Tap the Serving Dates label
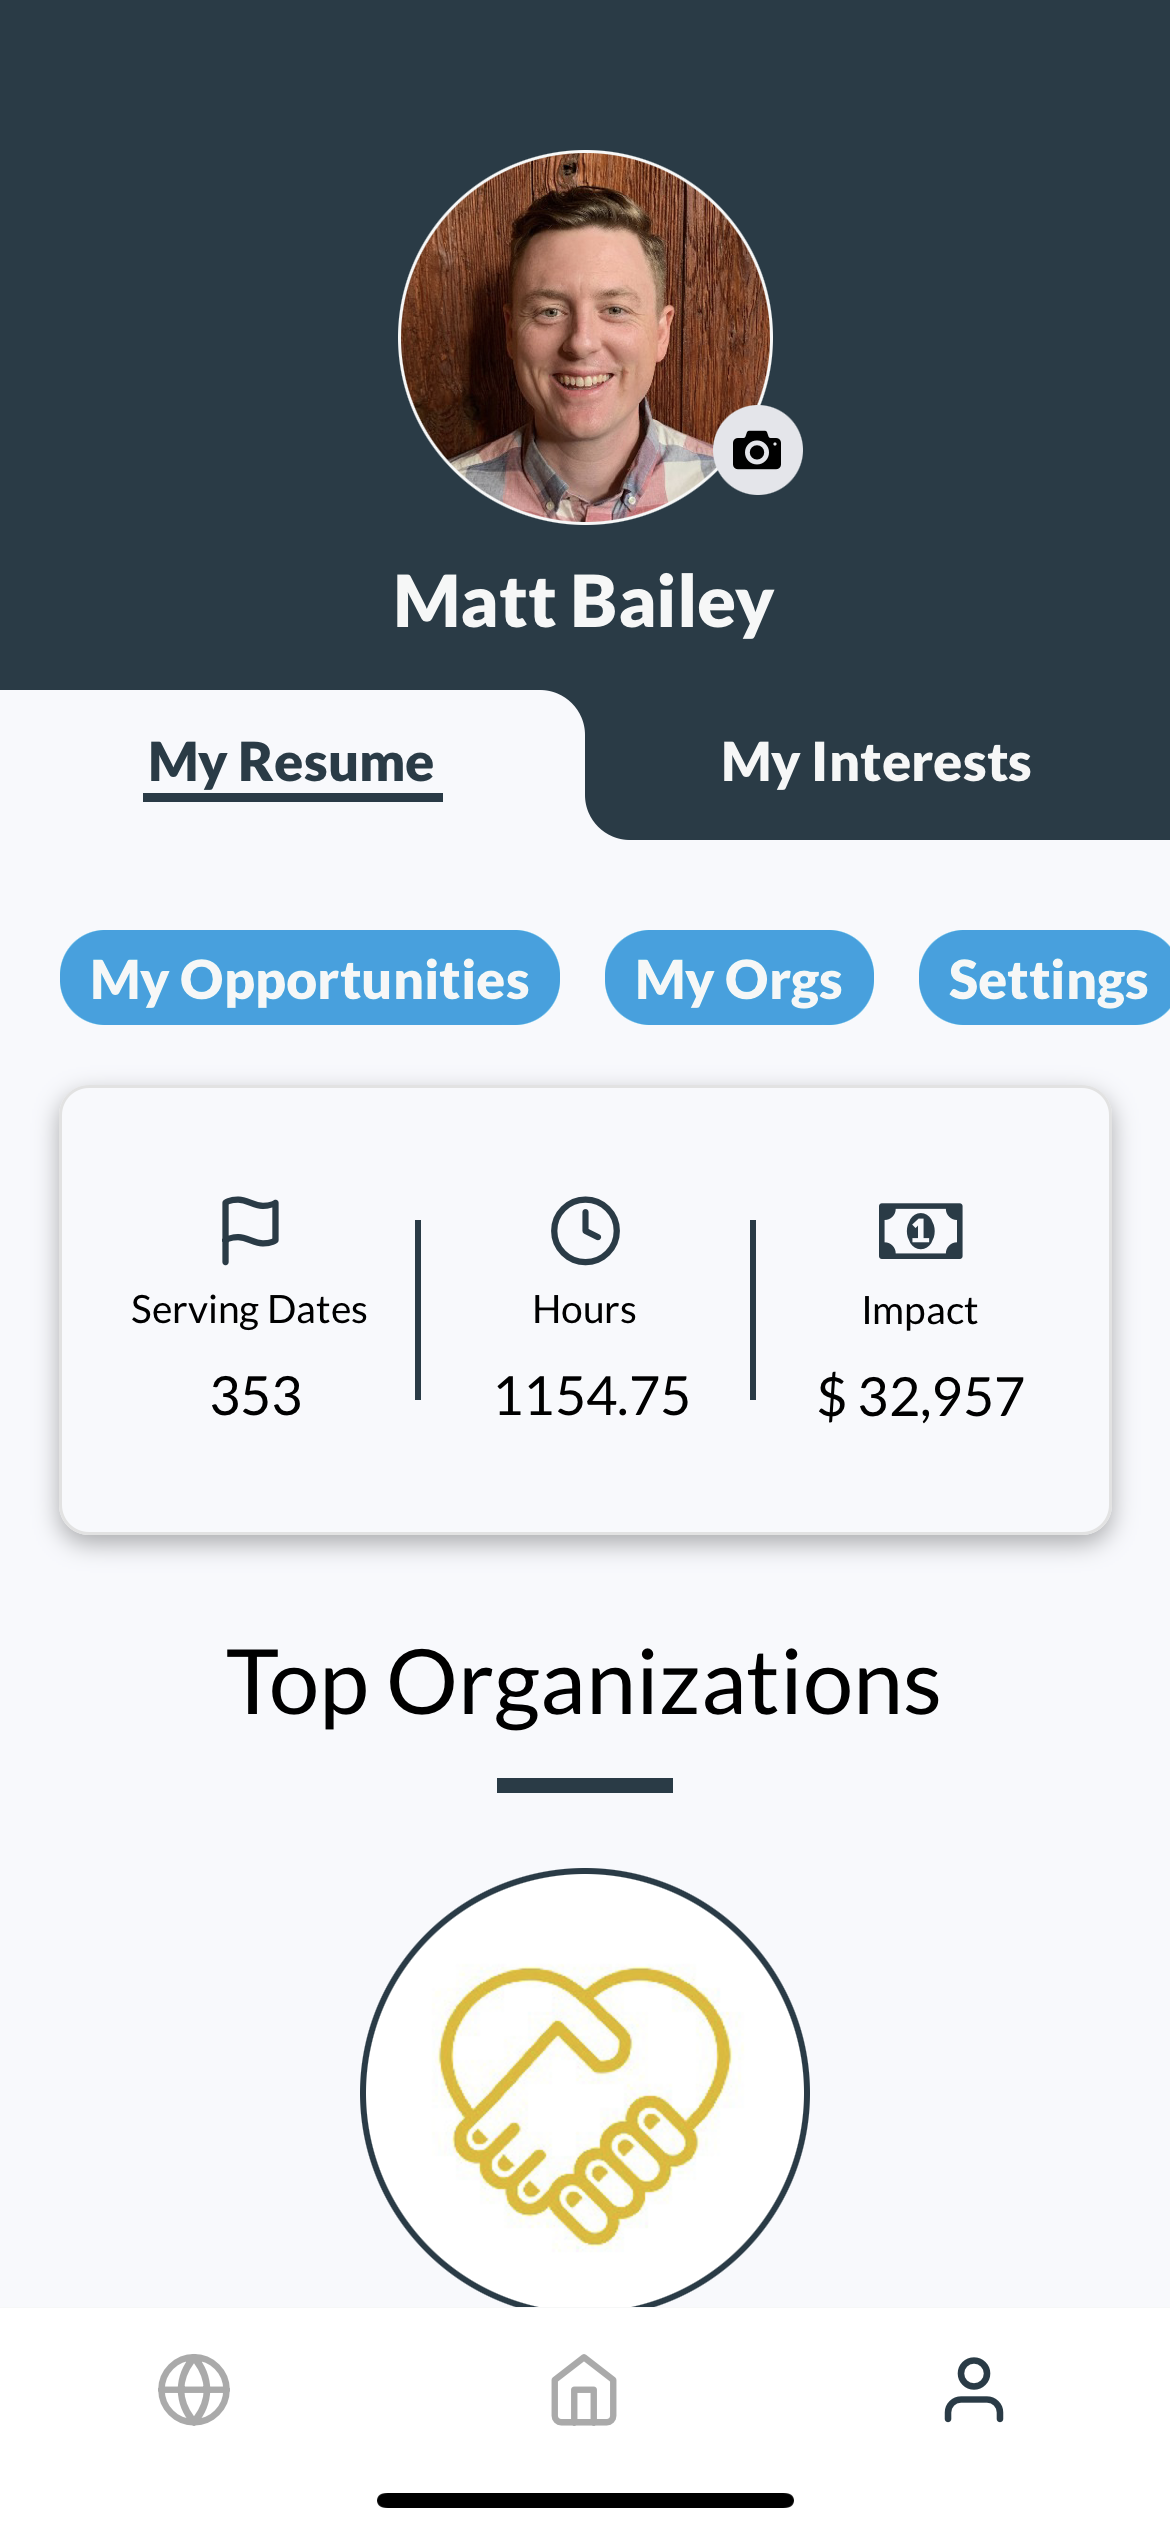Image resolution: width=1170 pixels, height=2532 pixels. pyautogui.click(x=249, y=1310)
